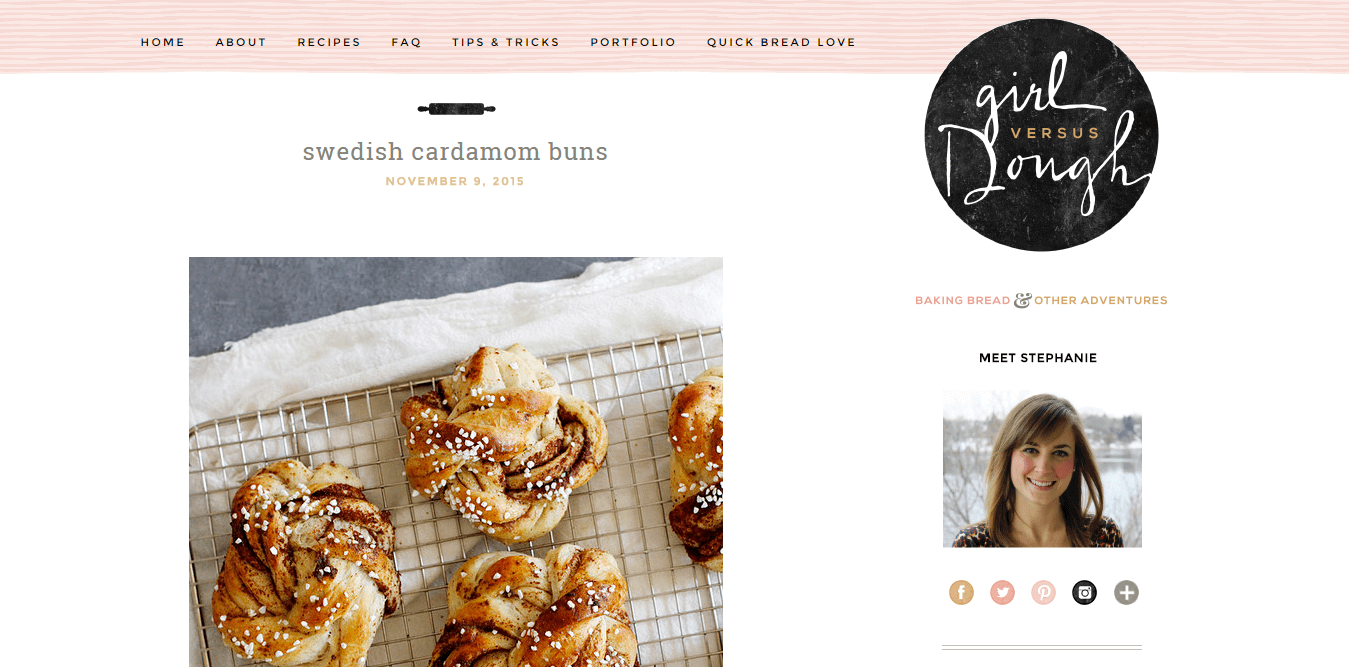Click the Girl Versus Dough logo

(1041, 134)
